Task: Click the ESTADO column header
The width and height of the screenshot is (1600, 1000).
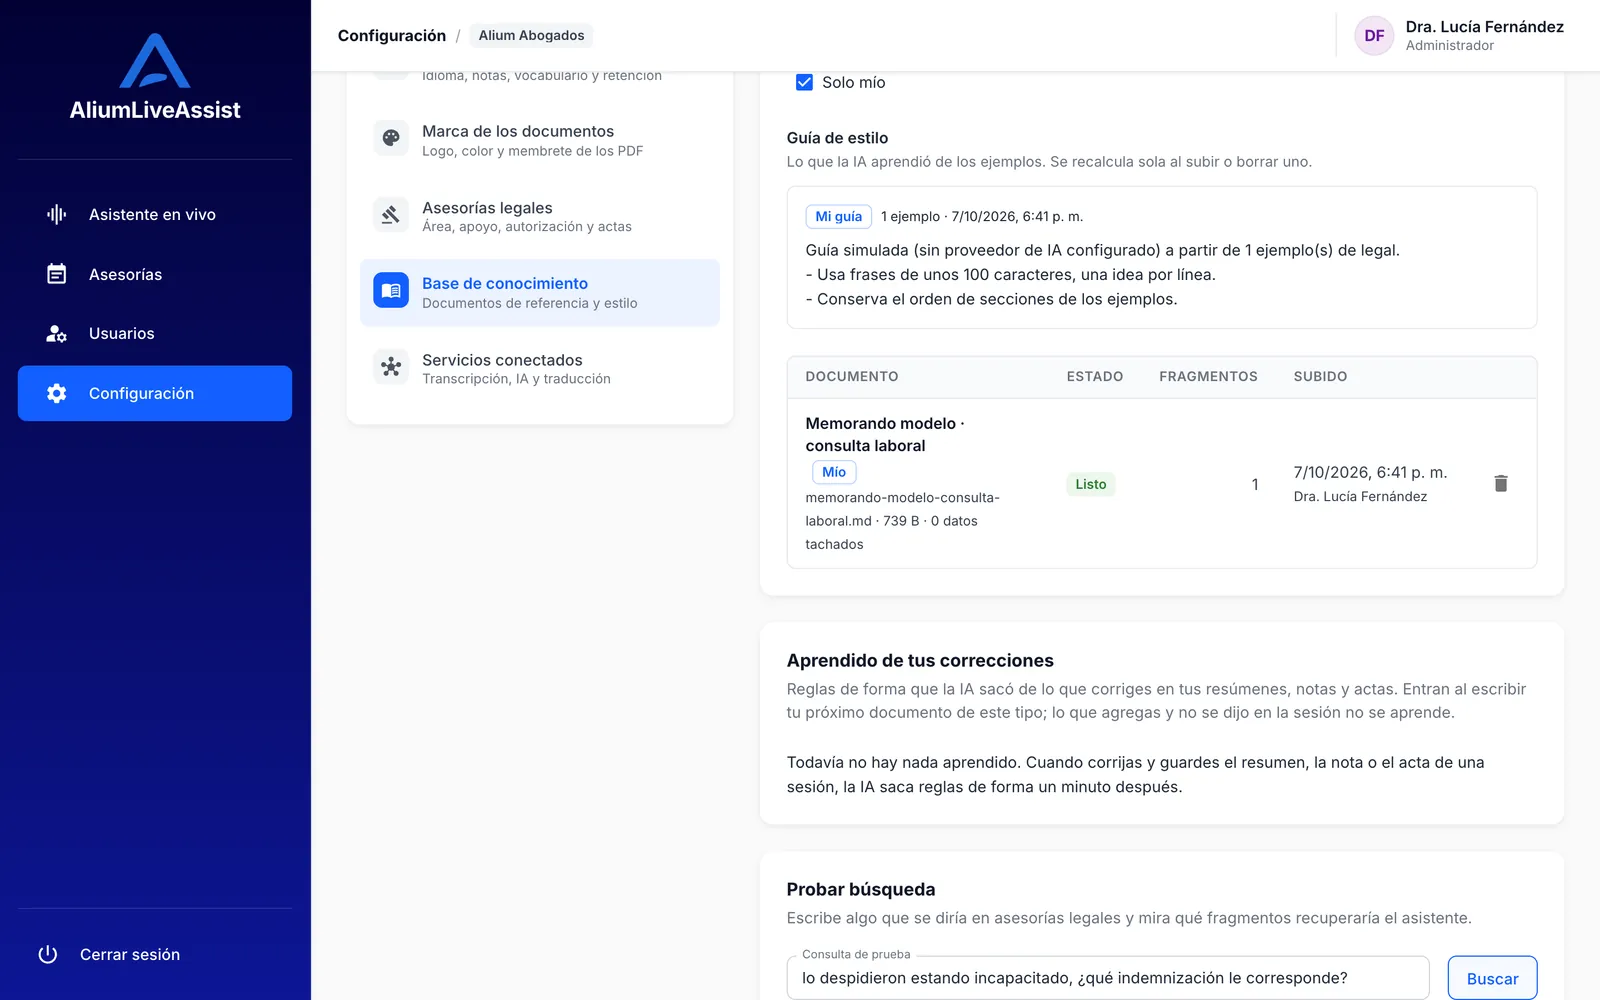Action: (1095, 377)
